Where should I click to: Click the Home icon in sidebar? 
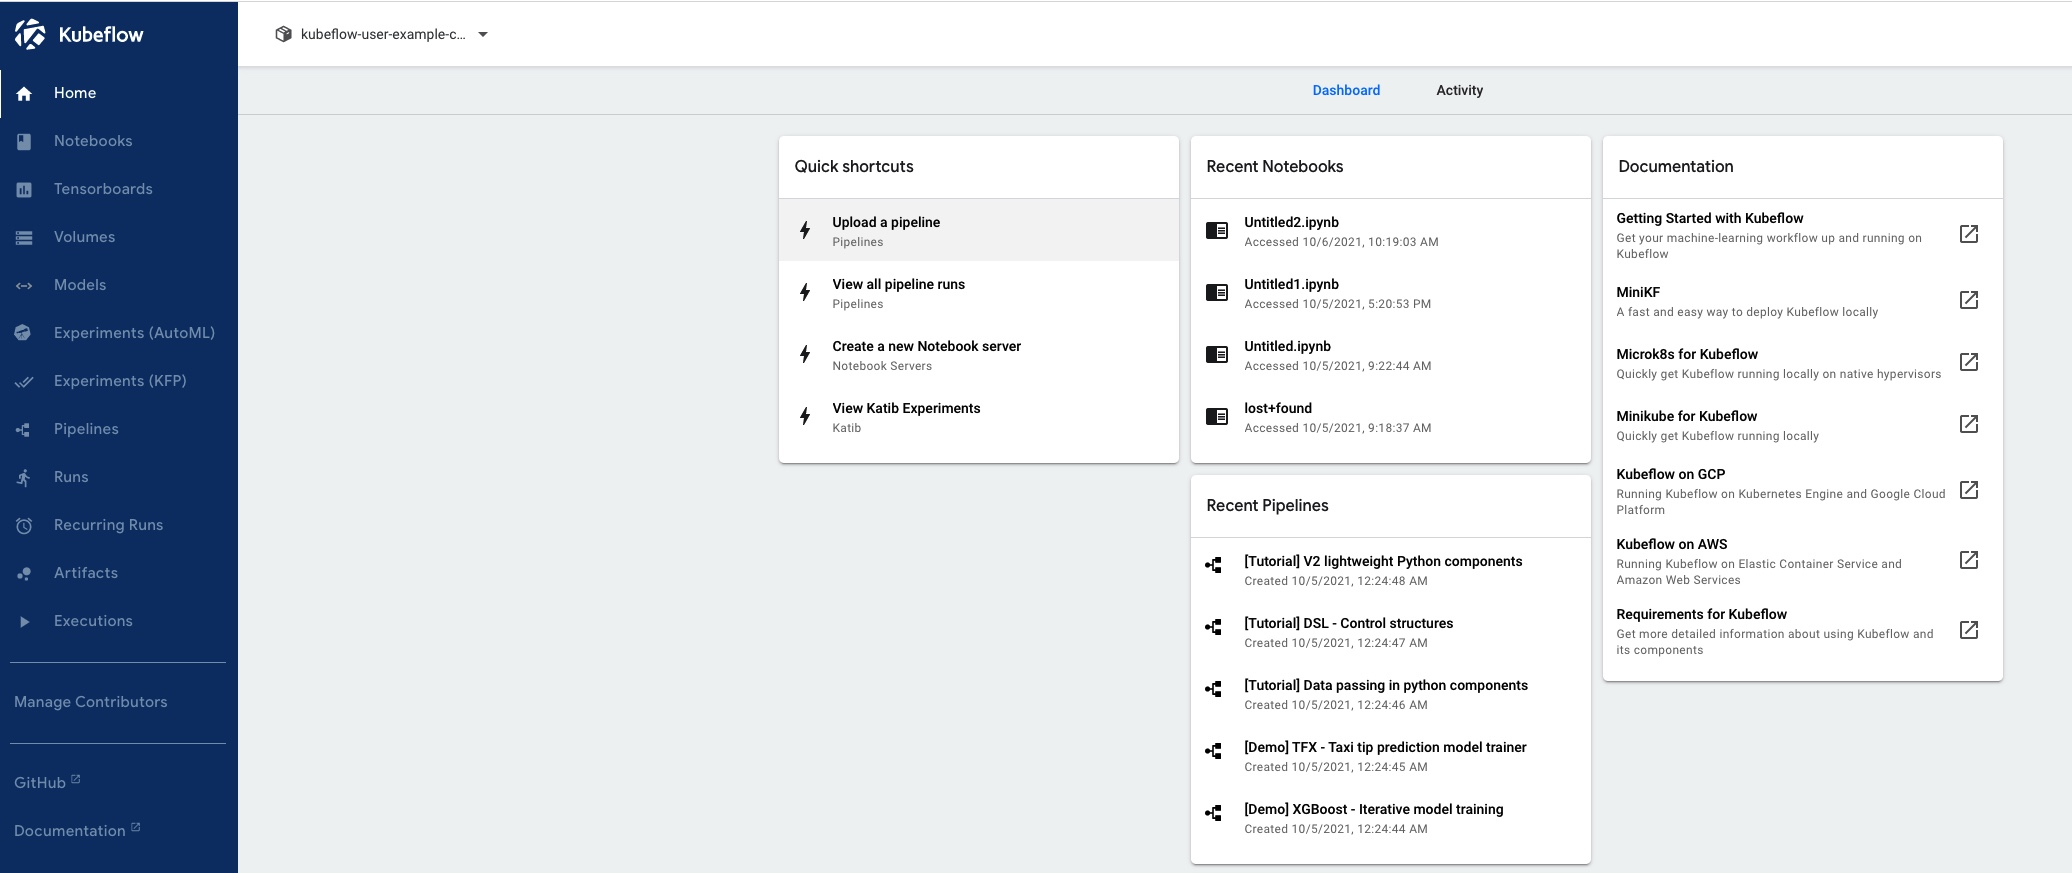24,93
